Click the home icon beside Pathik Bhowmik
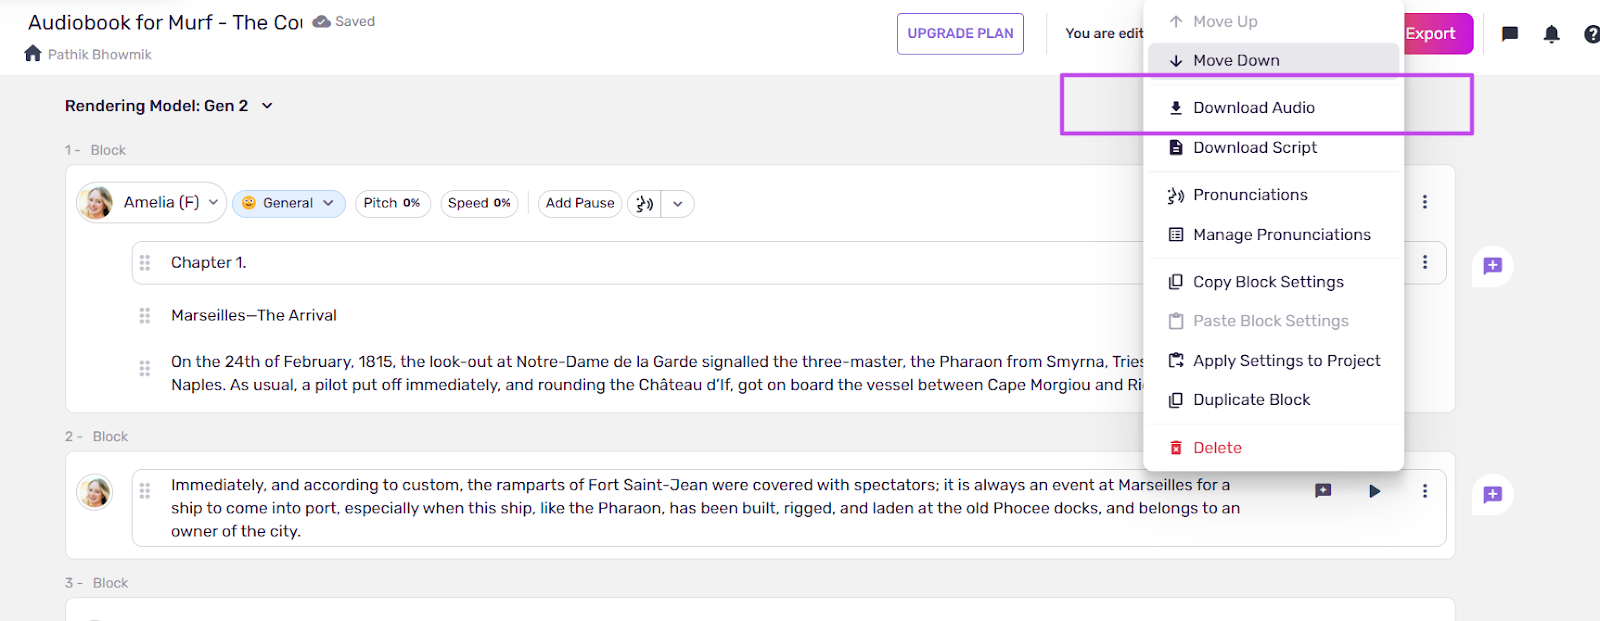The width and height of the screenshot is (1600, 621). point(33,54)
